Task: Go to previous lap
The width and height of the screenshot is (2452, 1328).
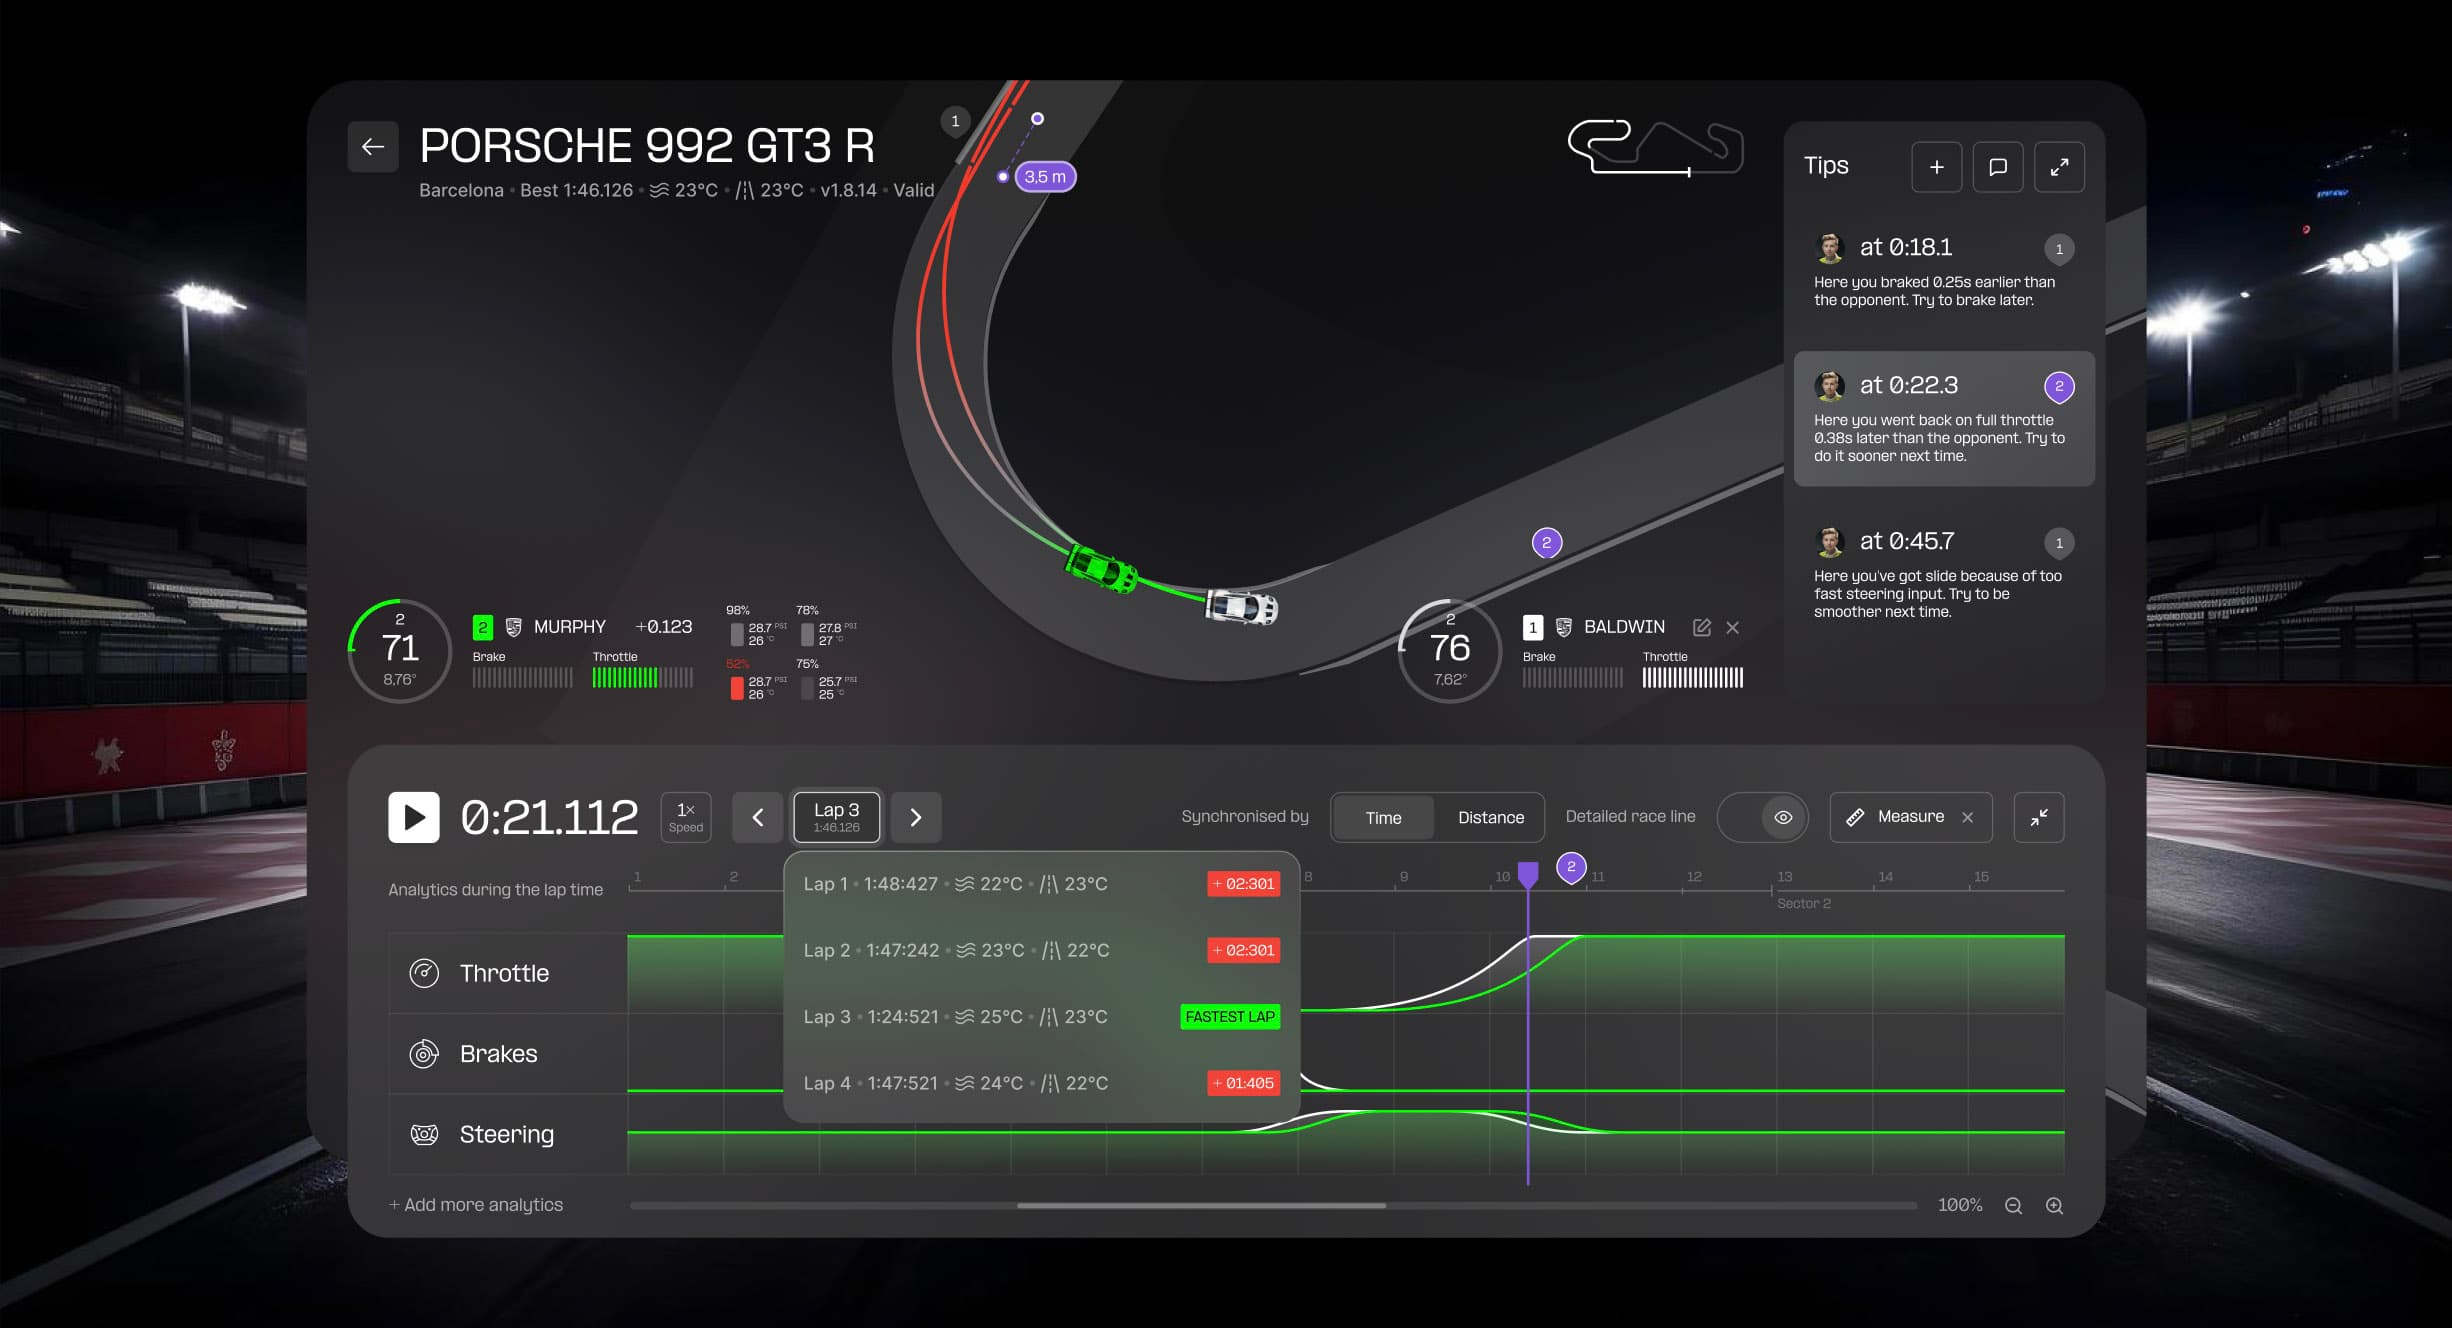Action: pos(757,817)
